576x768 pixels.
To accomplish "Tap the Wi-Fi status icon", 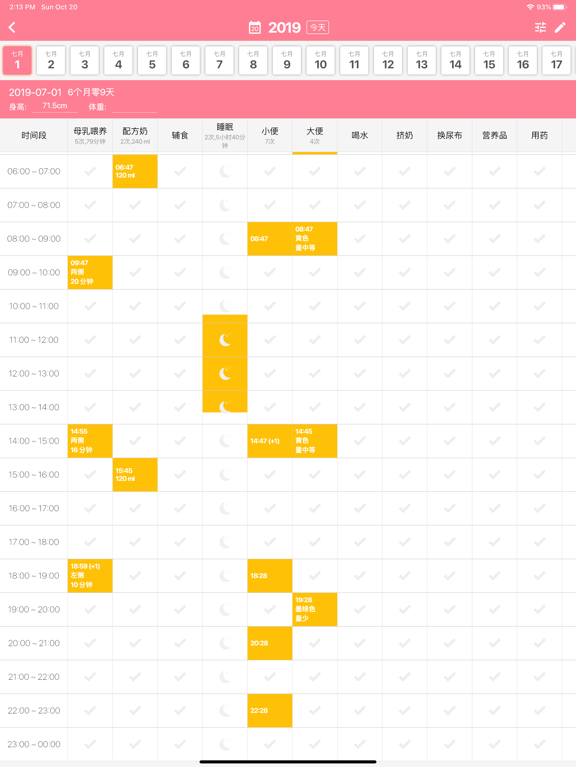I will 530,7.
